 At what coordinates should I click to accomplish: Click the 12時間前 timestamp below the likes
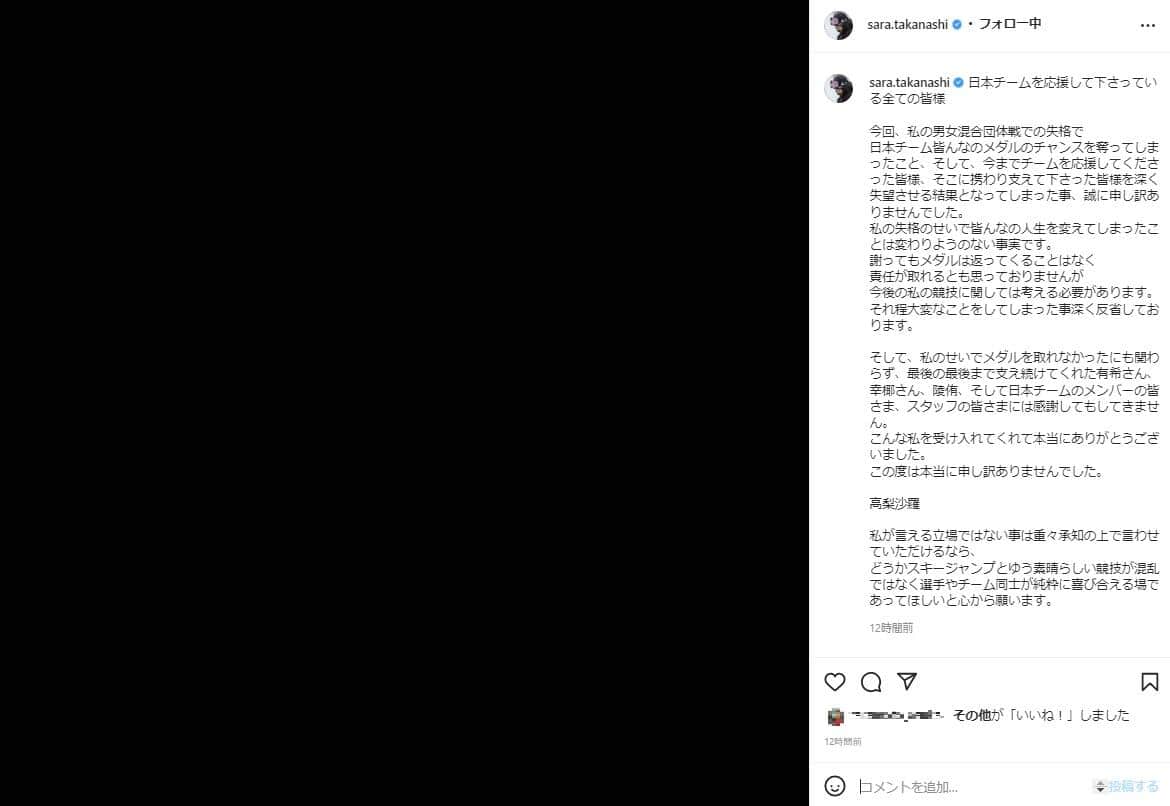coord(842,741)
